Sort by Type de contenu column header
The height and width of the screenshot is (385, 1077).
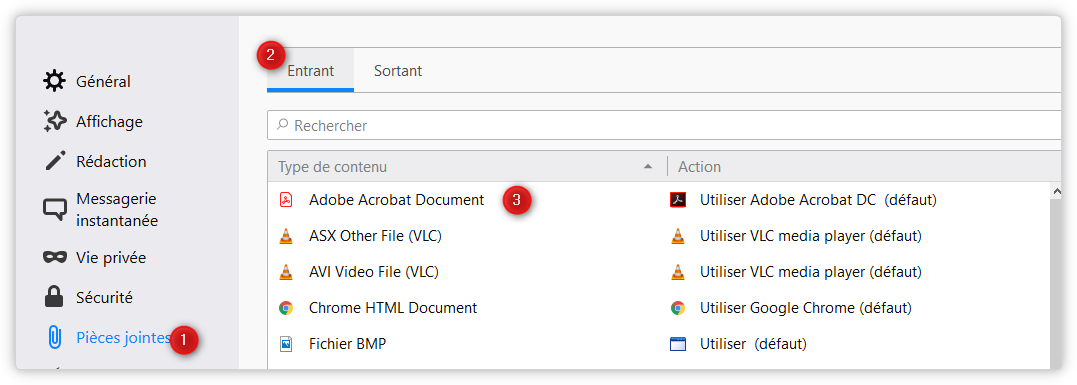click(x=466, y=167)
